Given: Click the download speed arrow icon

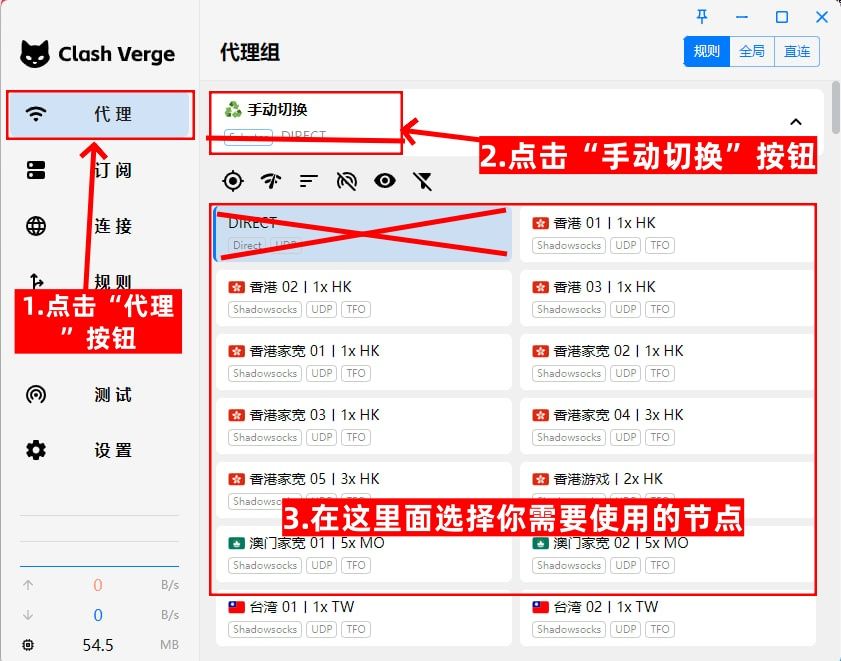Looking at the screenshot, I should tap(28, 615).
